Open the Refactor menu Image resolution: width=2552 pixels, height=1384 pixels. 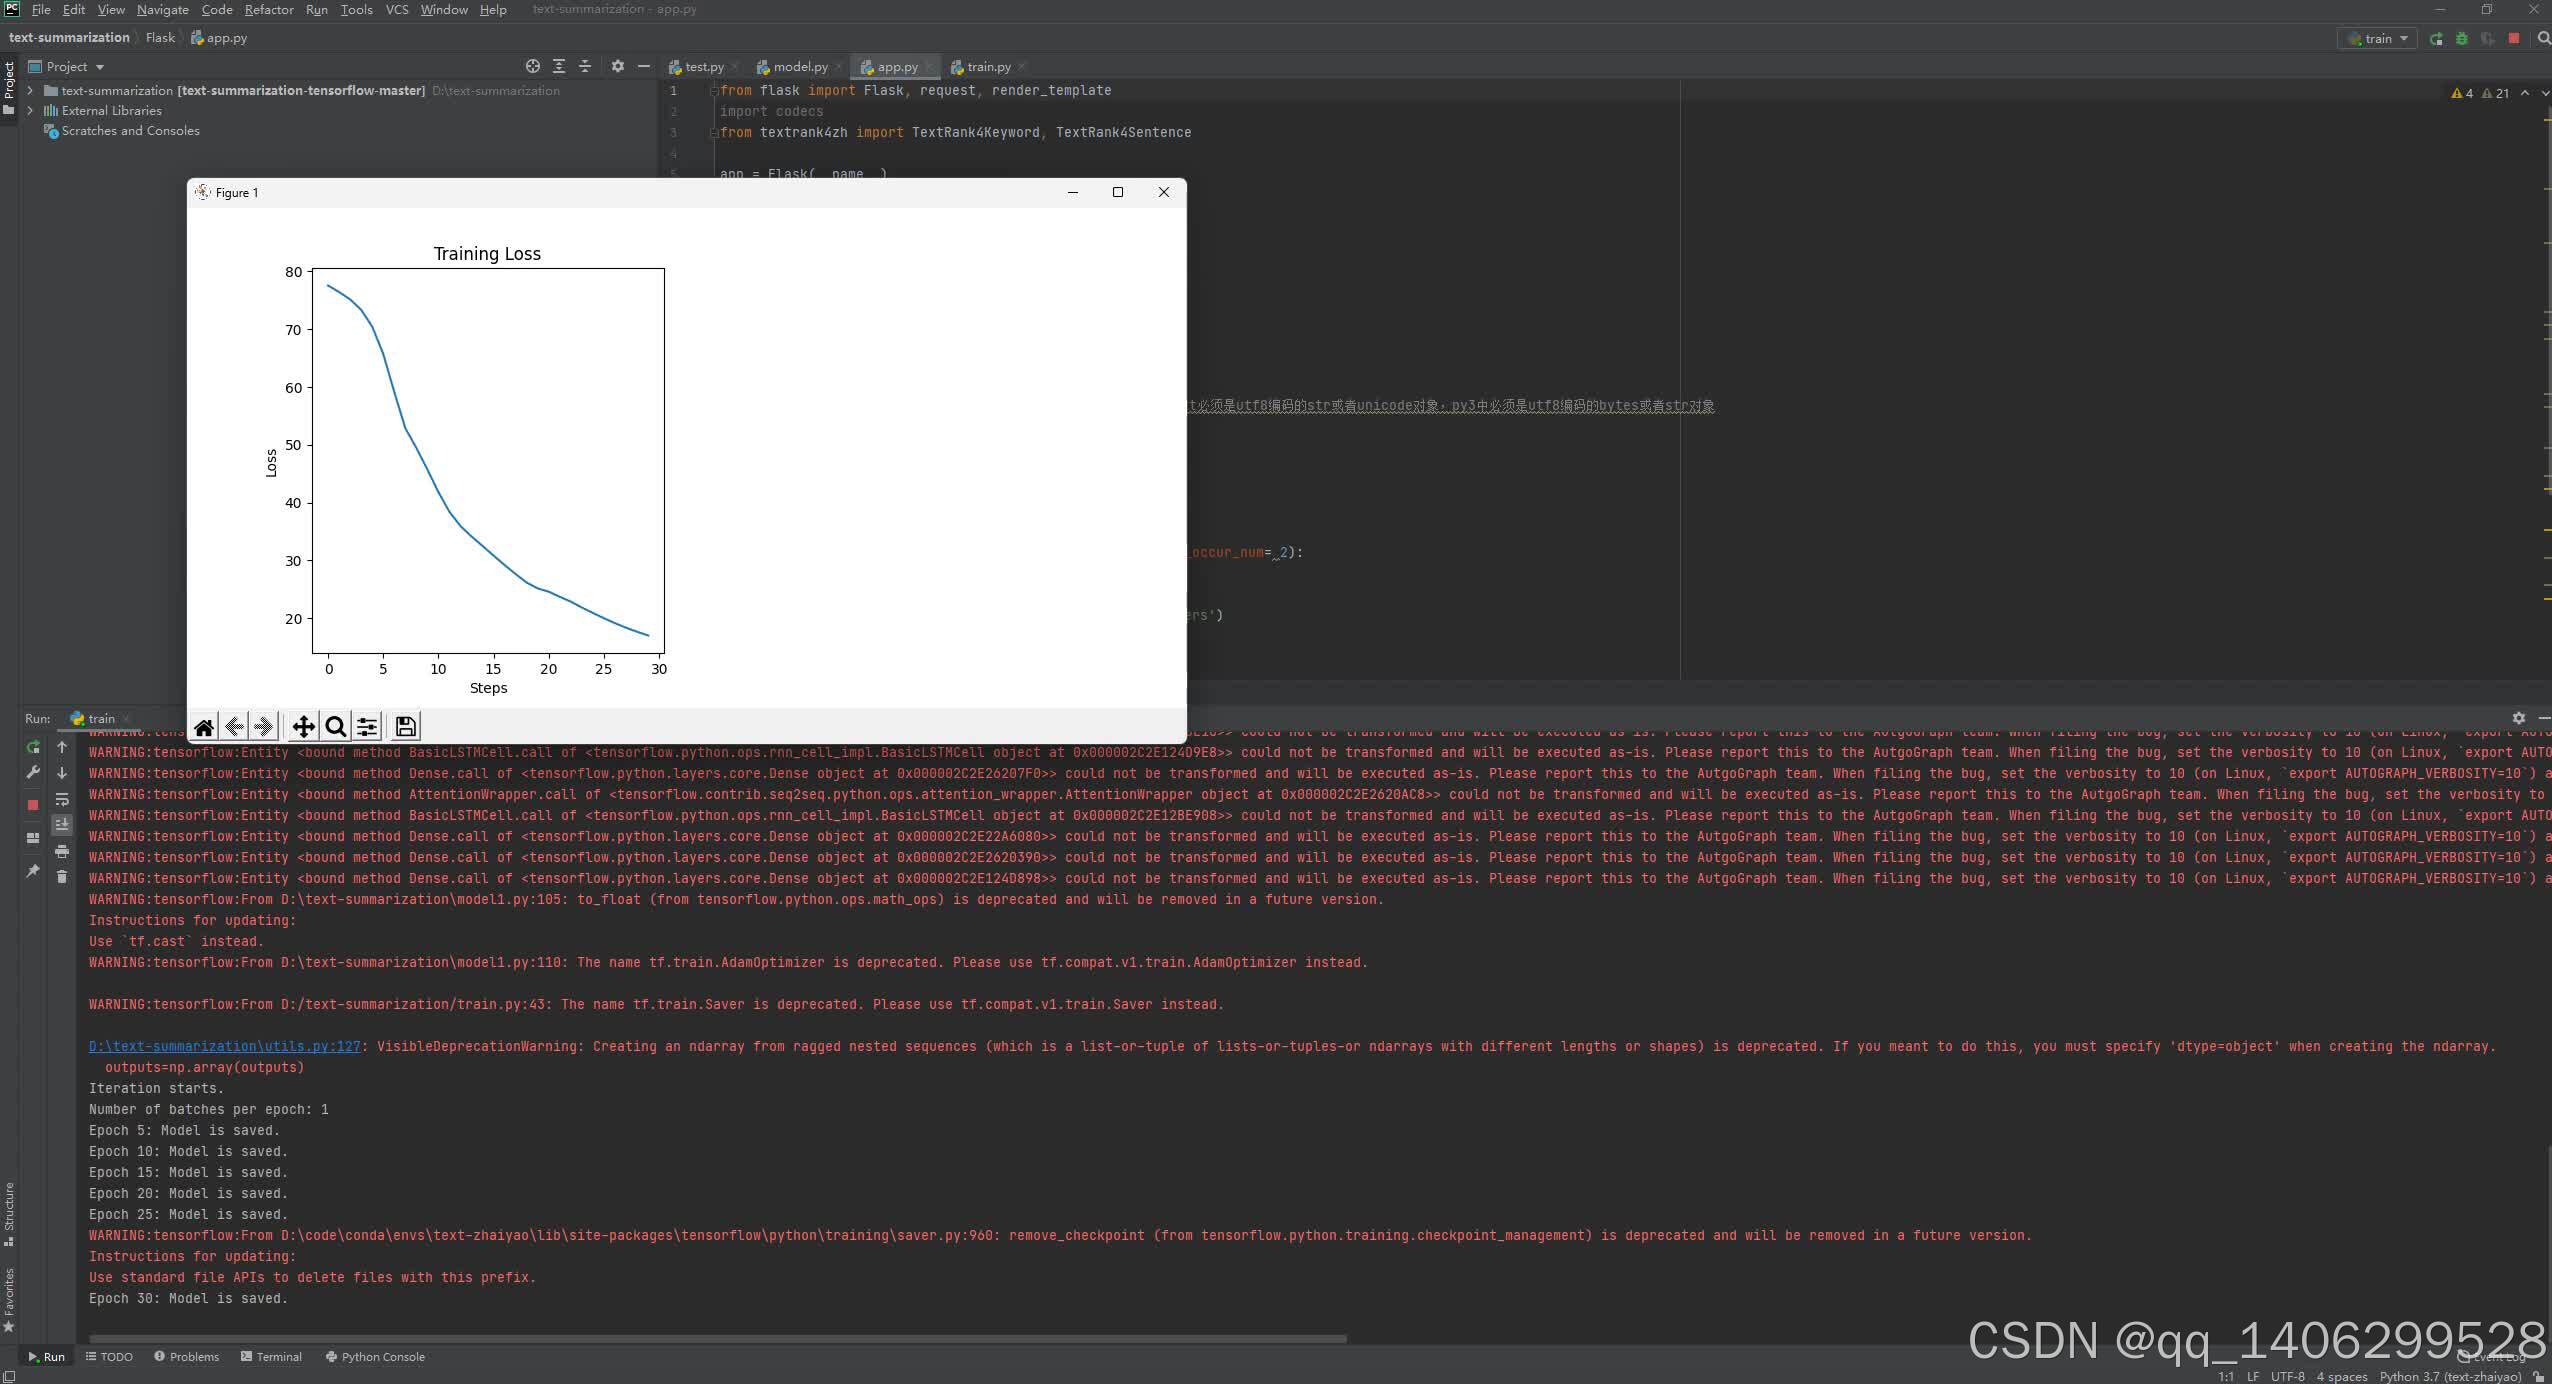tap(269, 9)
